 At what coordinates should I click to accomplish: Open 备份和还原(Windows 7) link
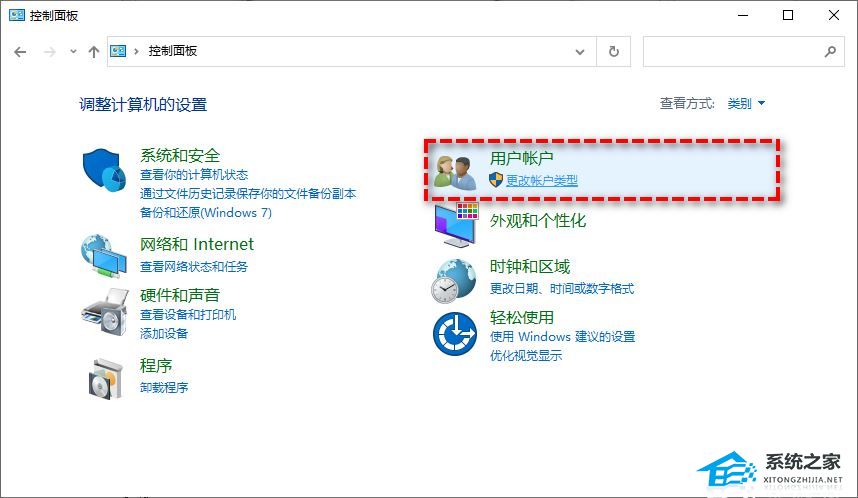[206, 212]
